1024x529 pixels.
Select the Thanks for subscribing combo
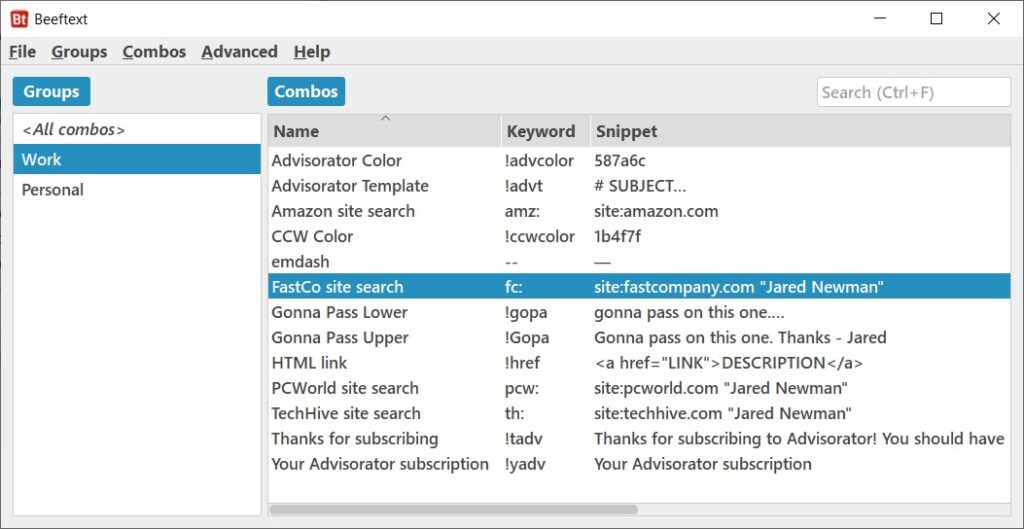point(639,439)
